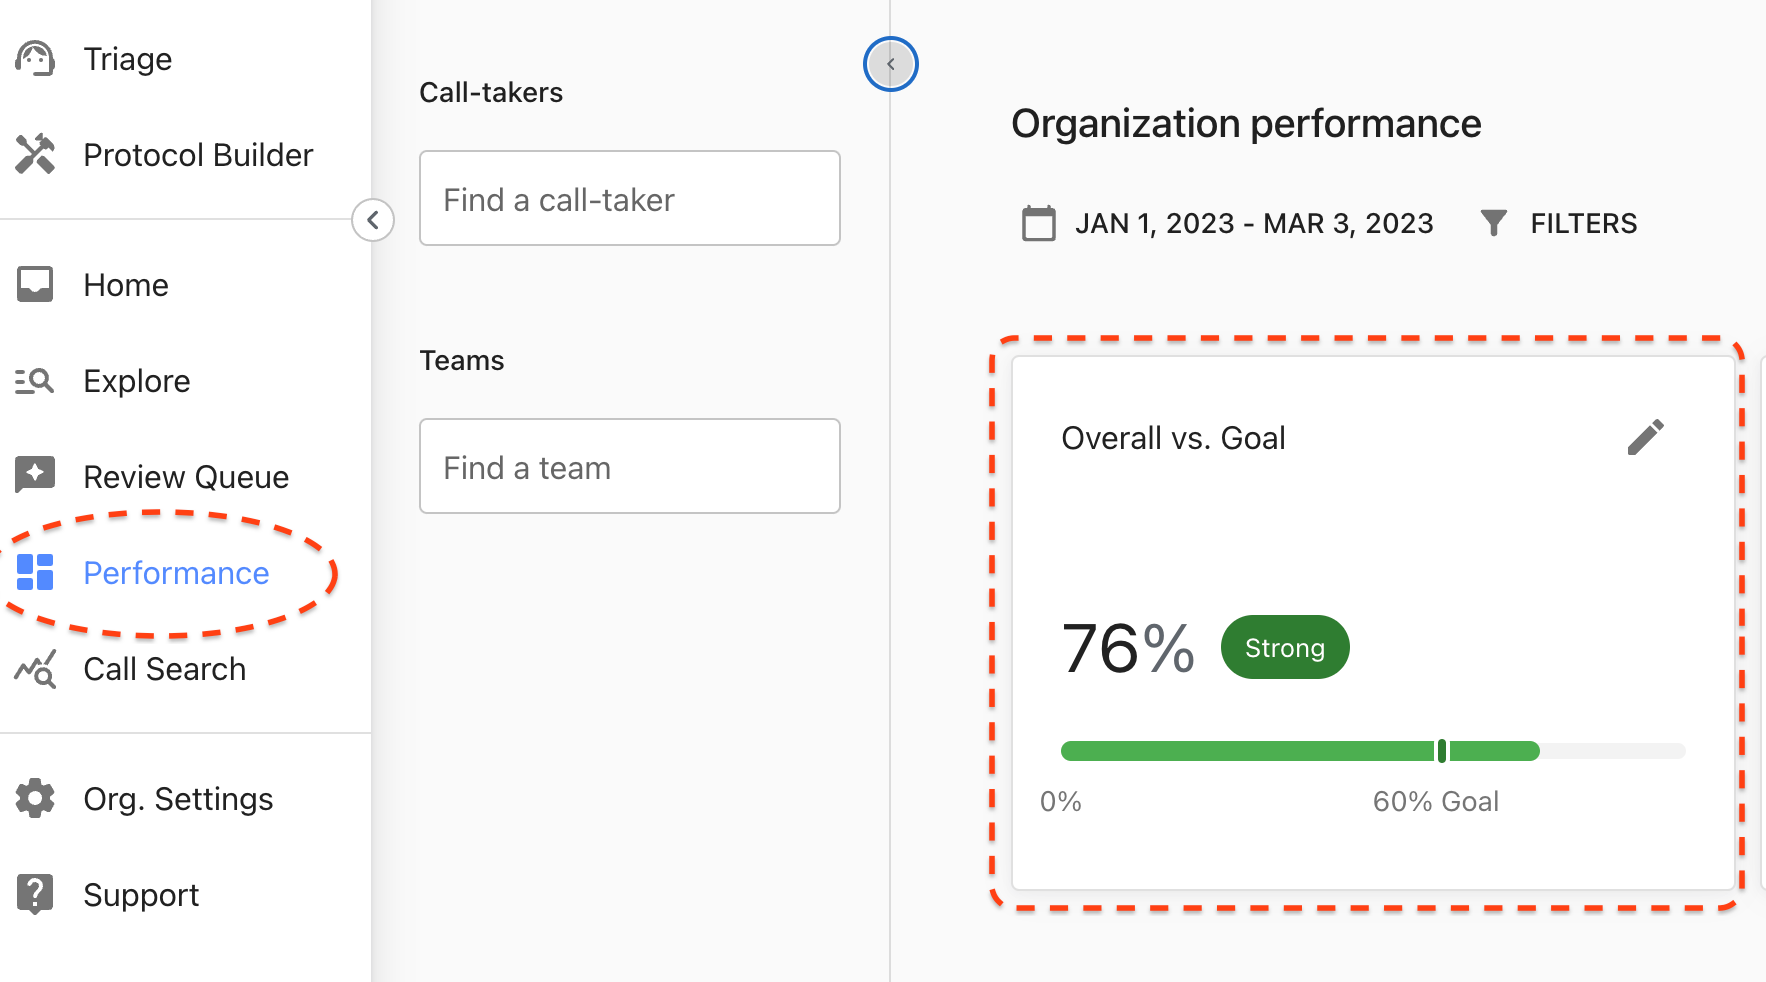Viewport: 1766px width, 982px height.
Task: Click the Call Search chart icon
Action: coord(35,669)
